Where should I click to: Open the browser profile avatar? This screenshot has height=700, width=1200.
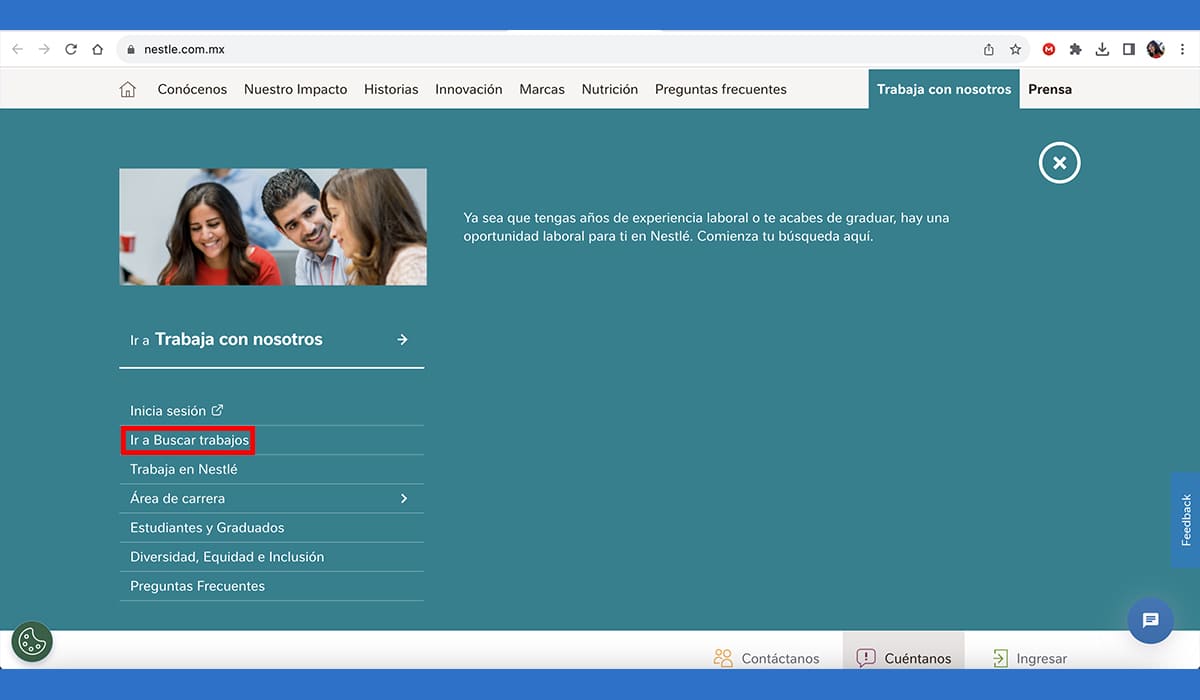pos(1156,49)
